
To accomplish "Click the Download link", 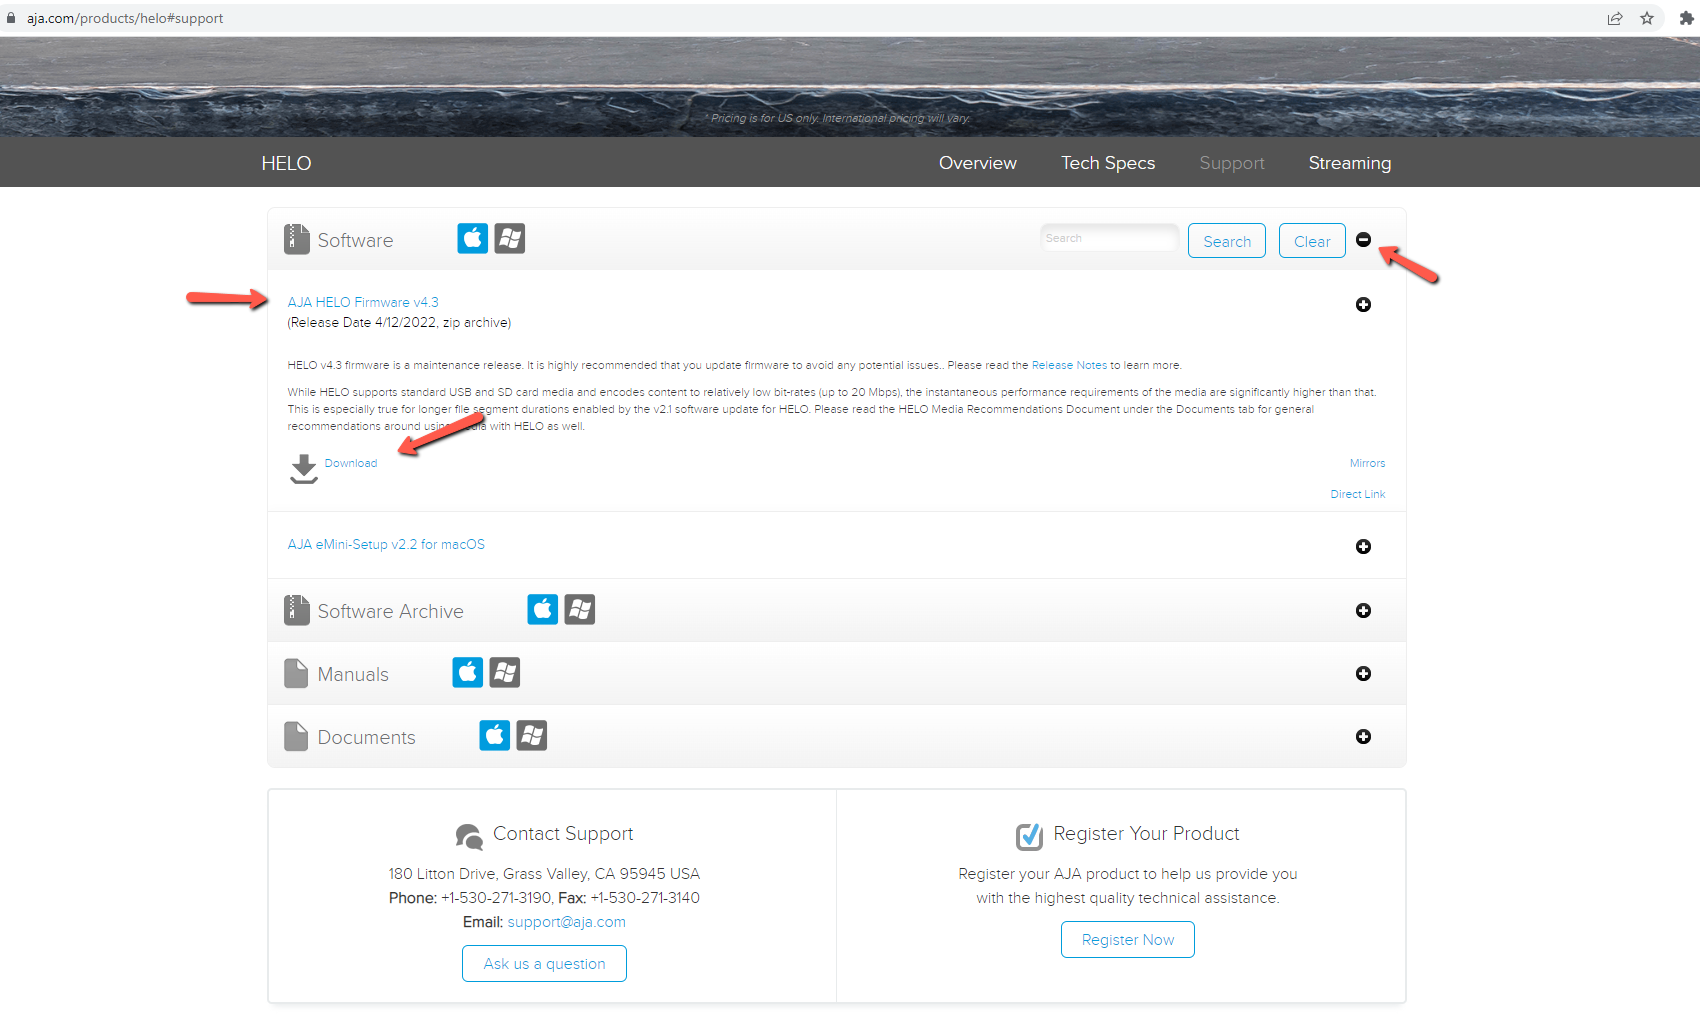I will [351, 463].
